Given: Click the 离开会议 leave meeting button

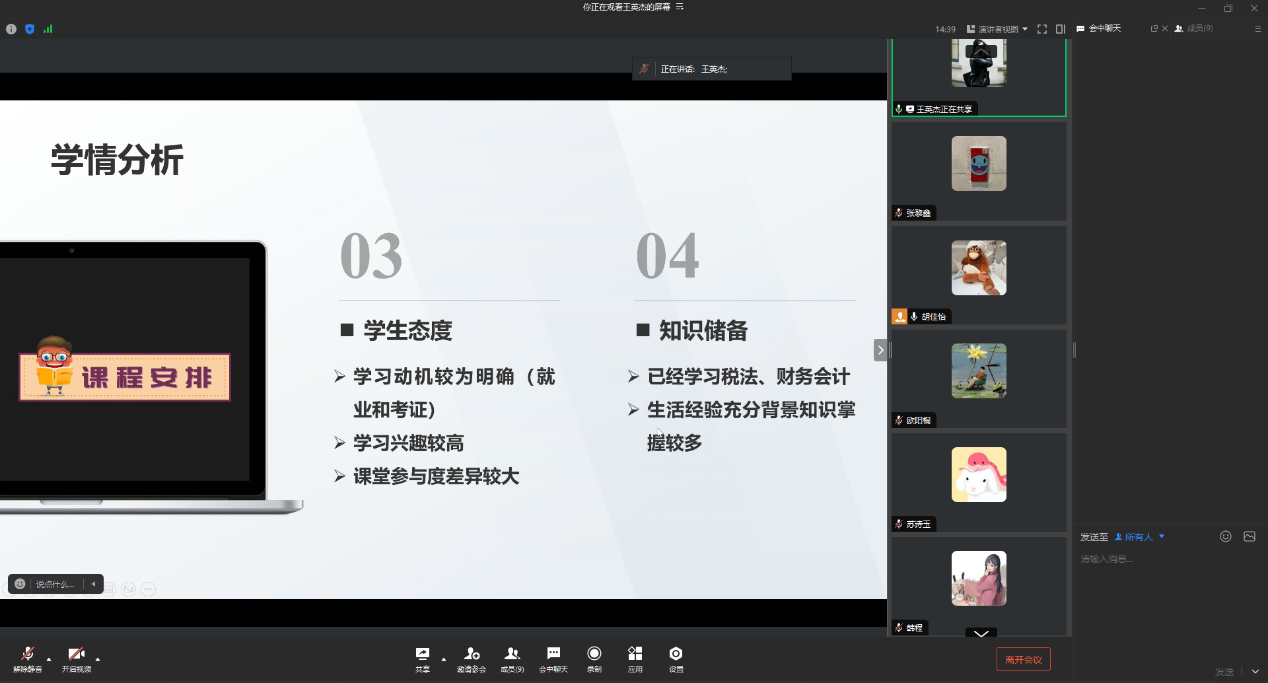Looking at the screenshot, I should click(1023, 659).
